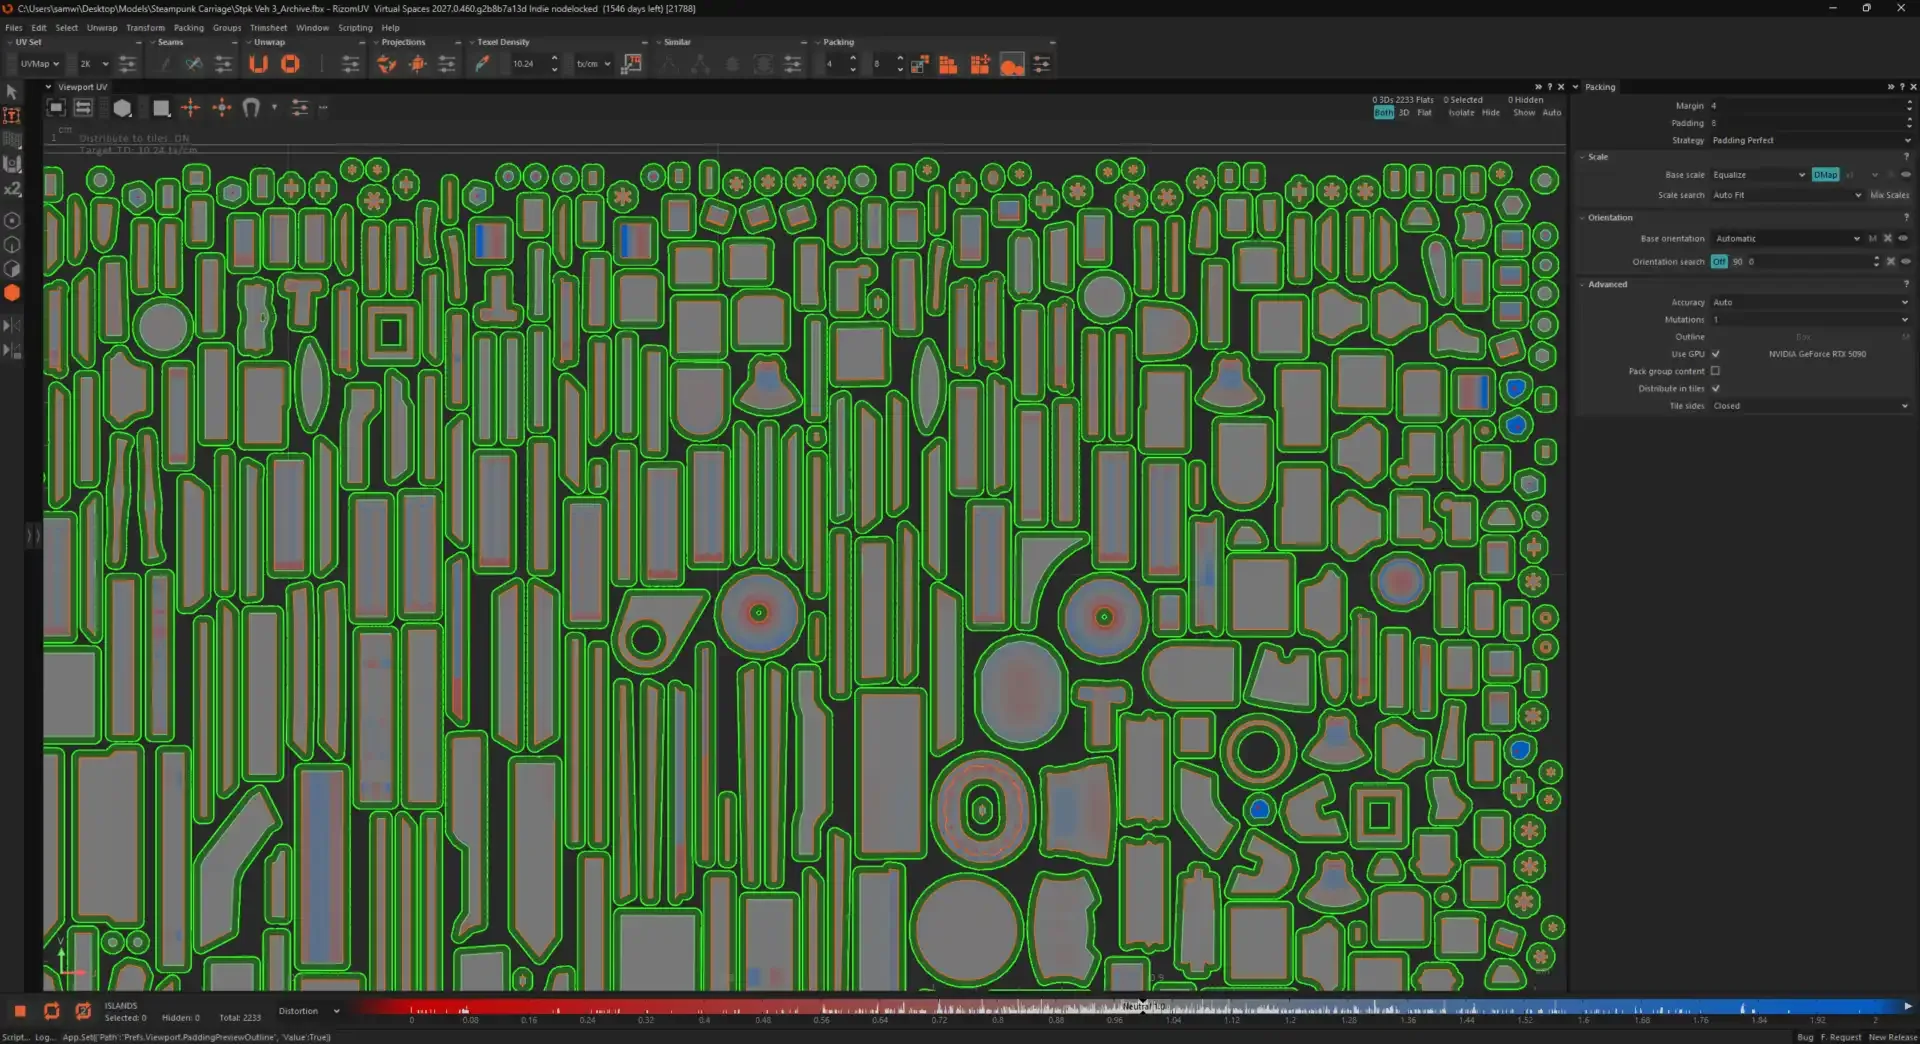Viewport: 1920px width, 1044px height.
Task: Activate the orange transform T tool in sidebar
Action: click(x=12, y=116)
